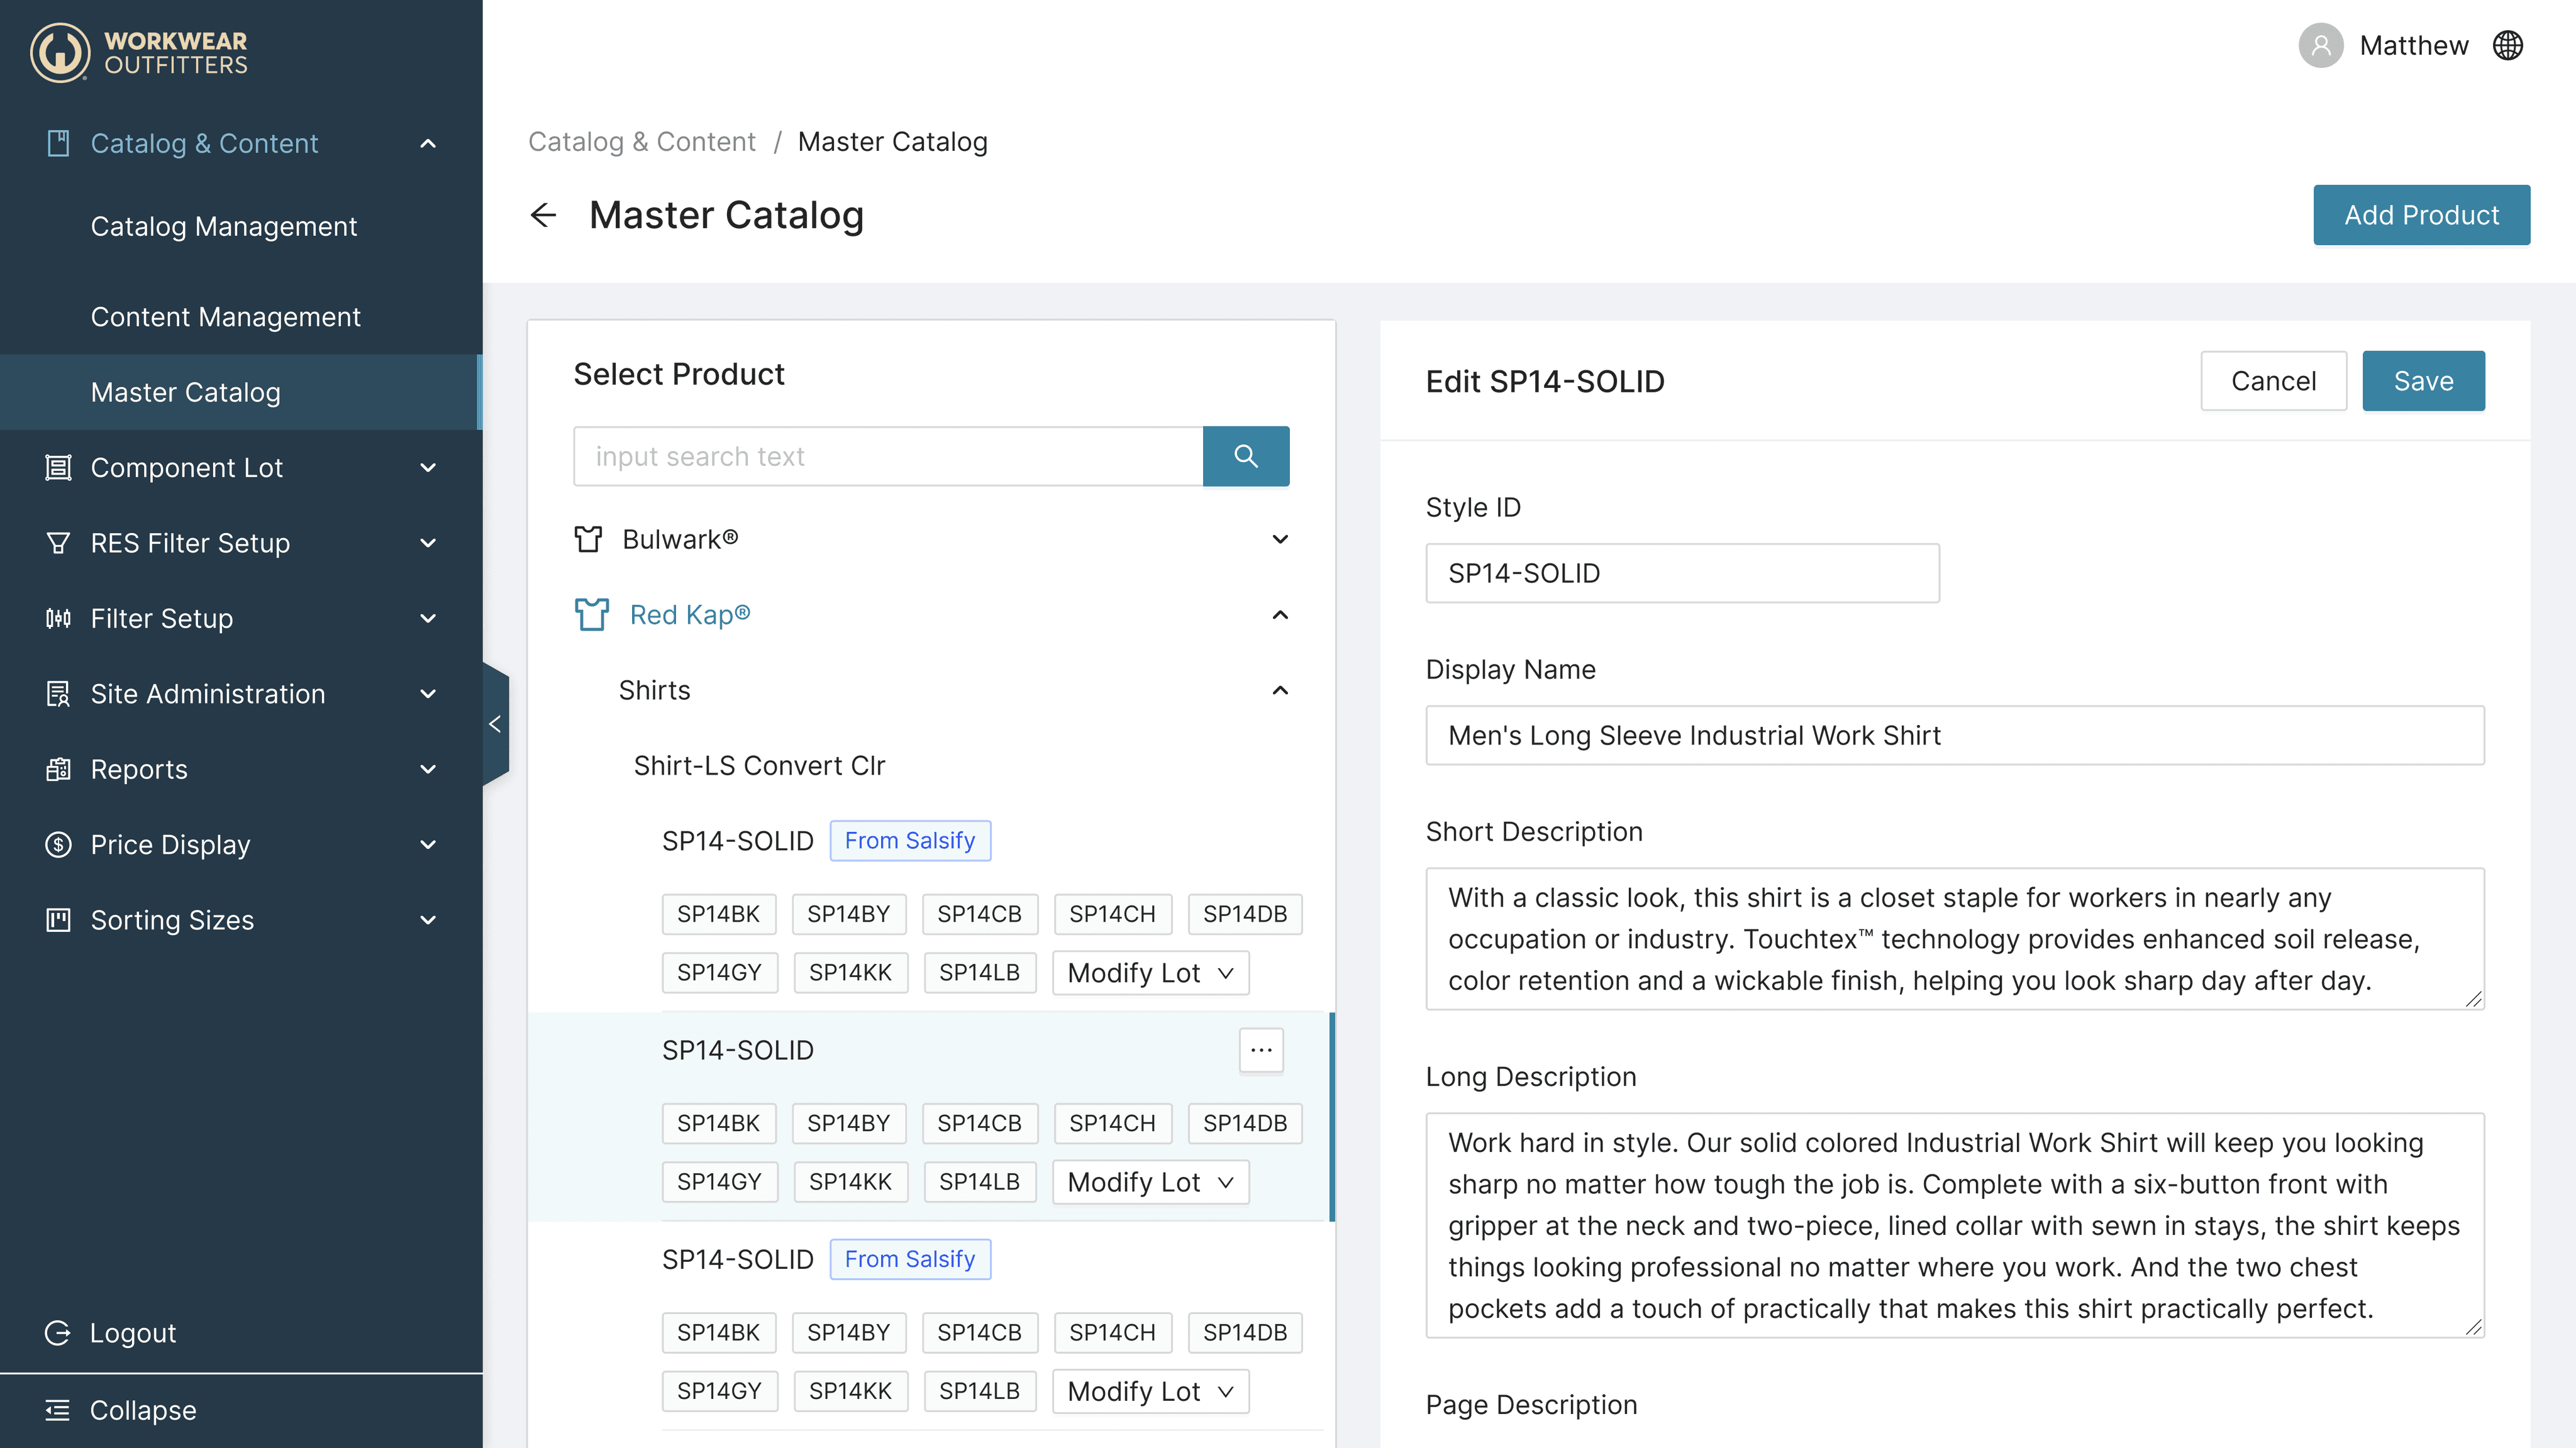Screen dimensions: 2576x1448
Task: Click the back arrow beside Master Catalog
Action: [543, 215]
